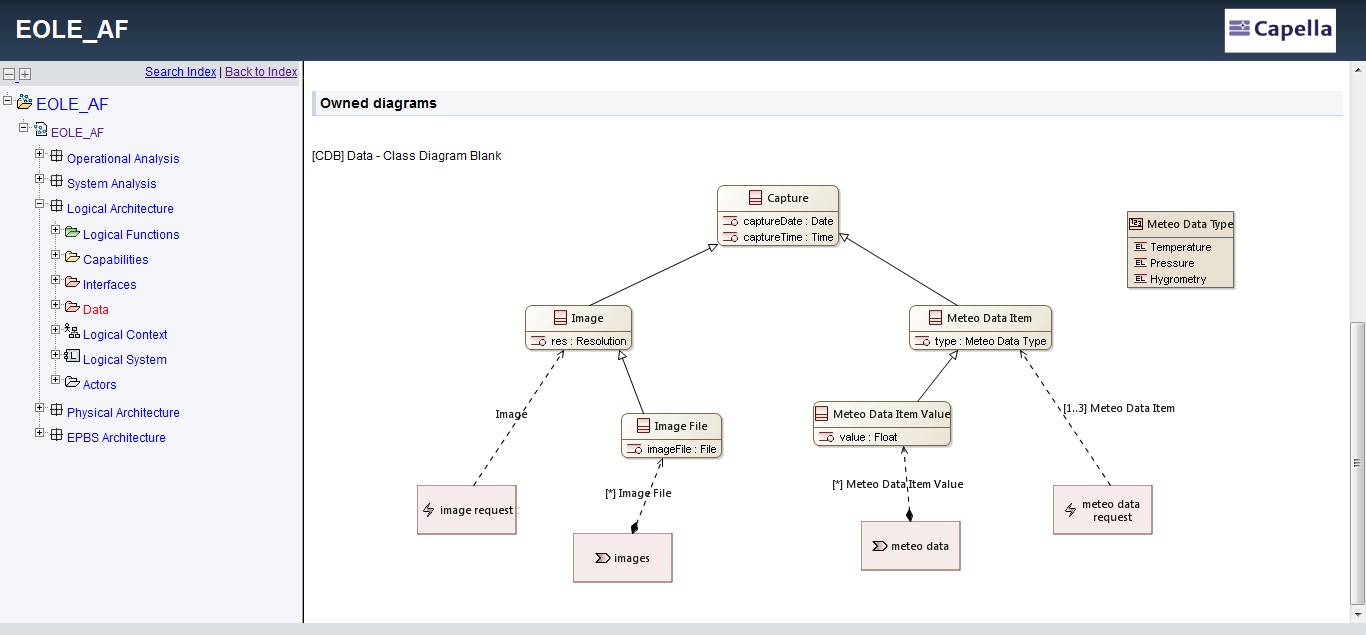Click the EOLE_AF root folder icon

point(24,102)
